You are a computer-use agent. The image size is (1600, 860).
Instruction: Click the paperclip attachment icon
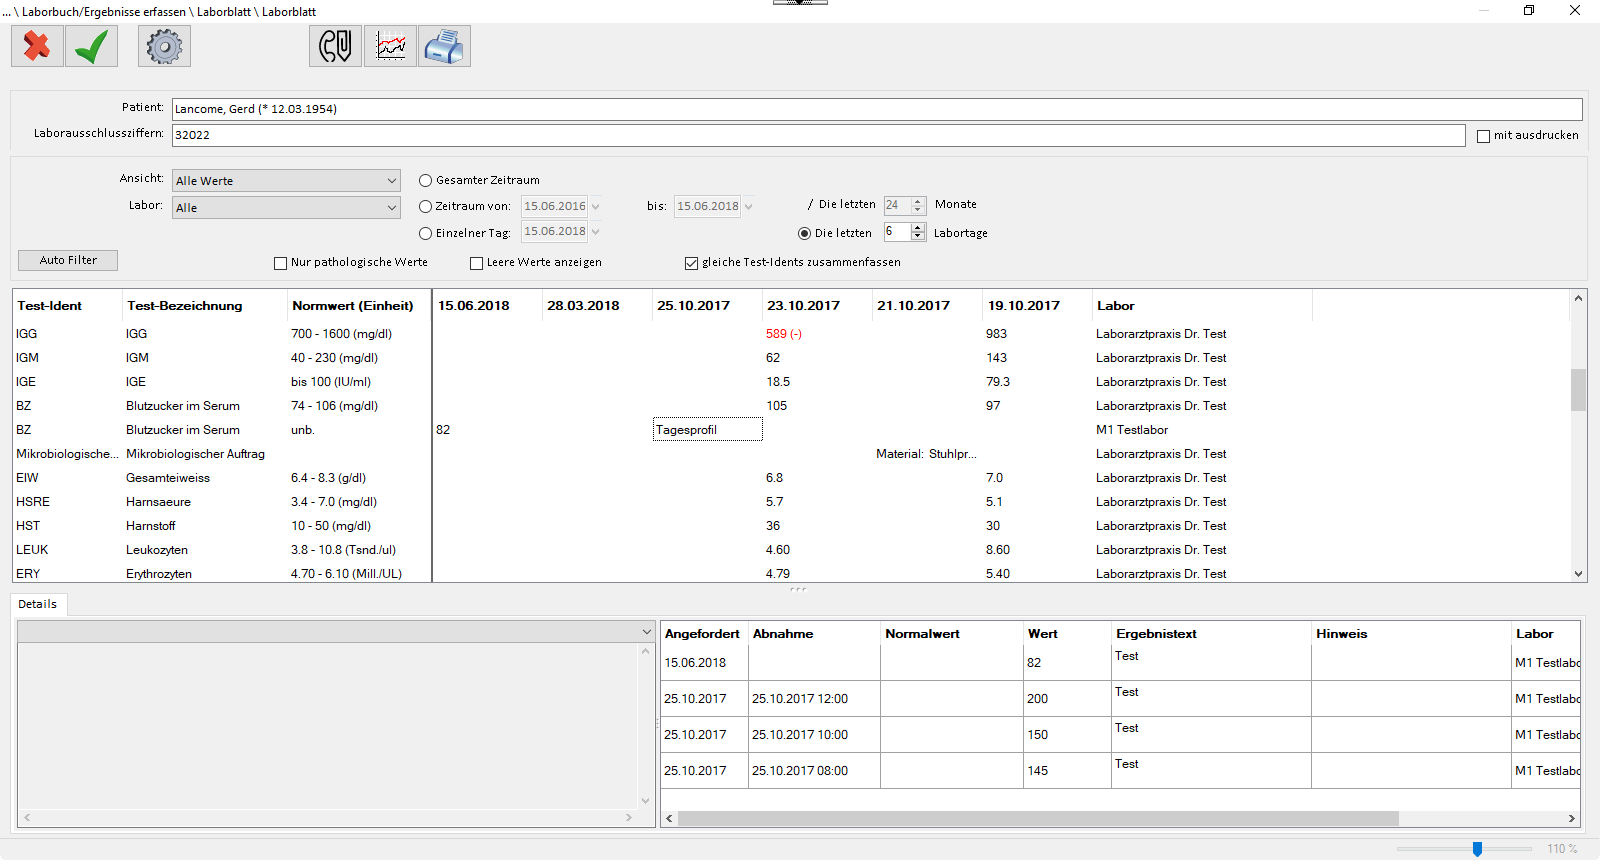click(x=335, y=46)
